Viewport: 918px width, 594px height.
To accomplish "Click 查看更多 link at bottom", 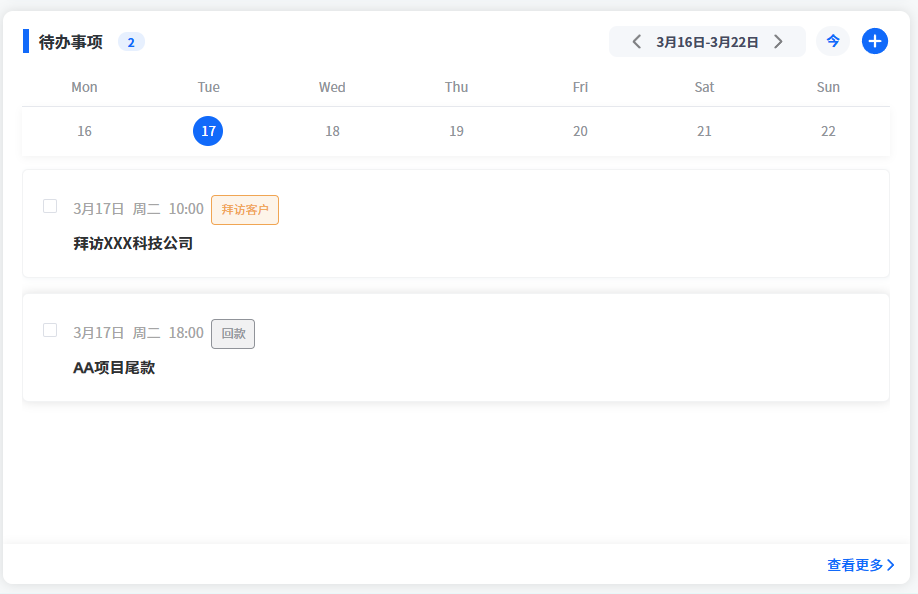I will pyautogui.click(x=861, y=565).
